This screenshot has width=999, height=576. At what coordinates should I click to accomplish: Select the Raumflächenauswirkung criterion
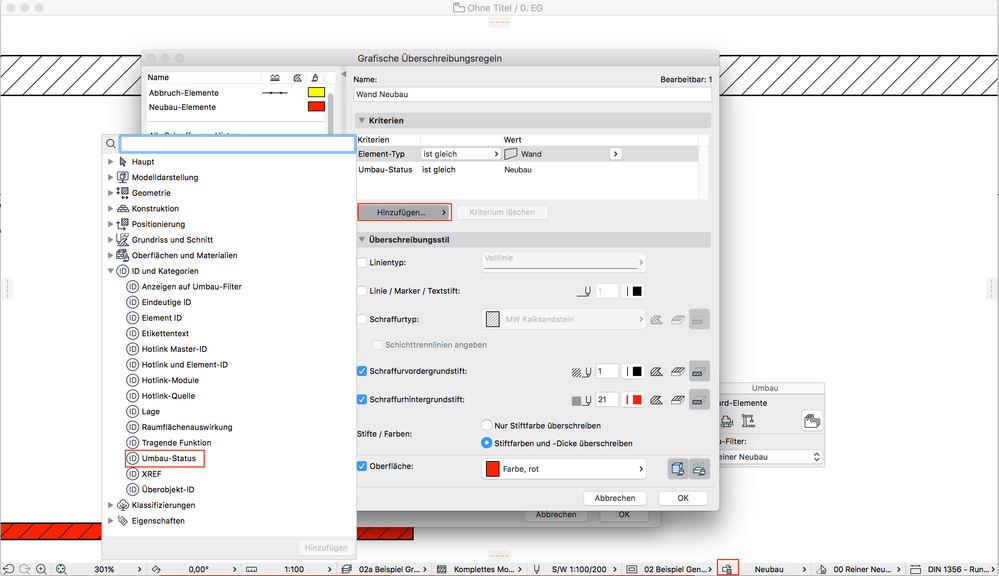(x=186, y=428)
